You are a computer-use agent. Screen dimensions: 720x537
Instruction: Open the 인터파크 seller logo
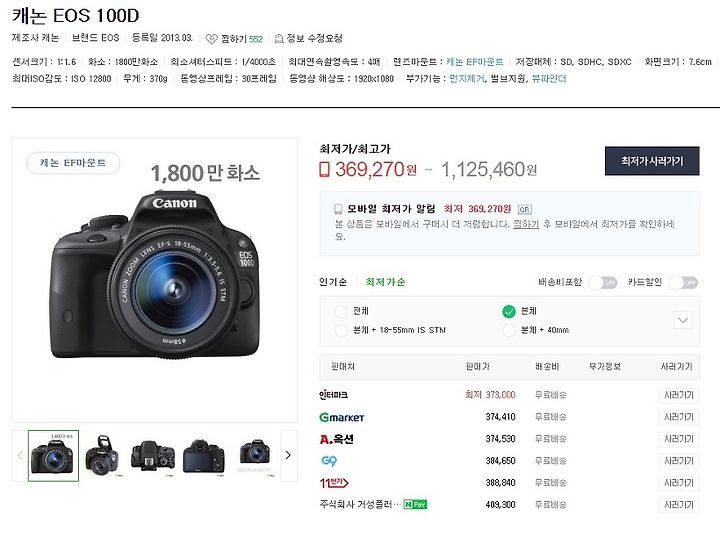click(333, 395)
